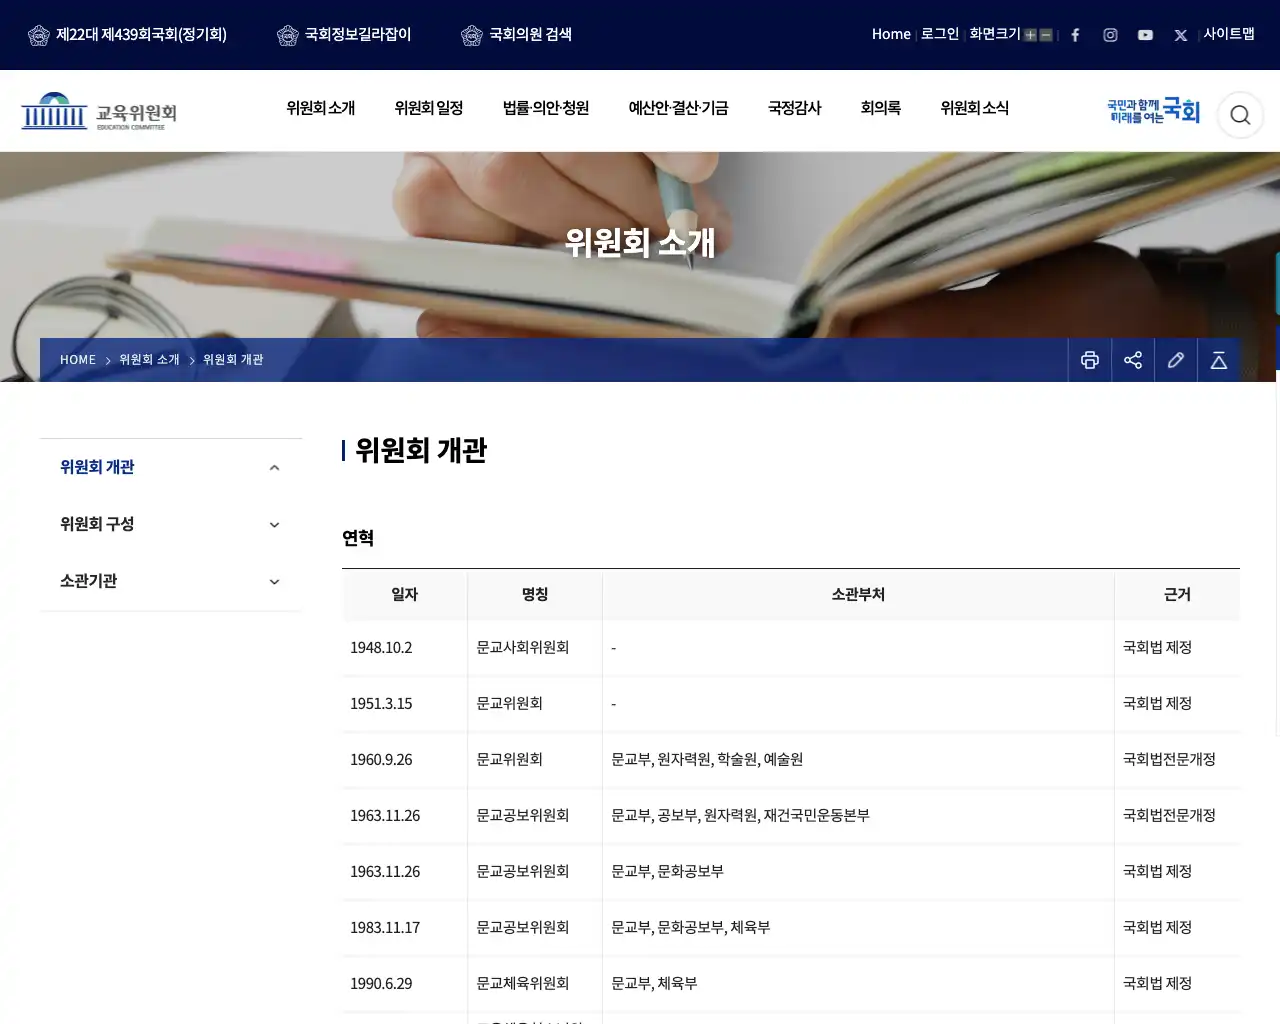Go to the Home link in top bar

pos(891,34)
